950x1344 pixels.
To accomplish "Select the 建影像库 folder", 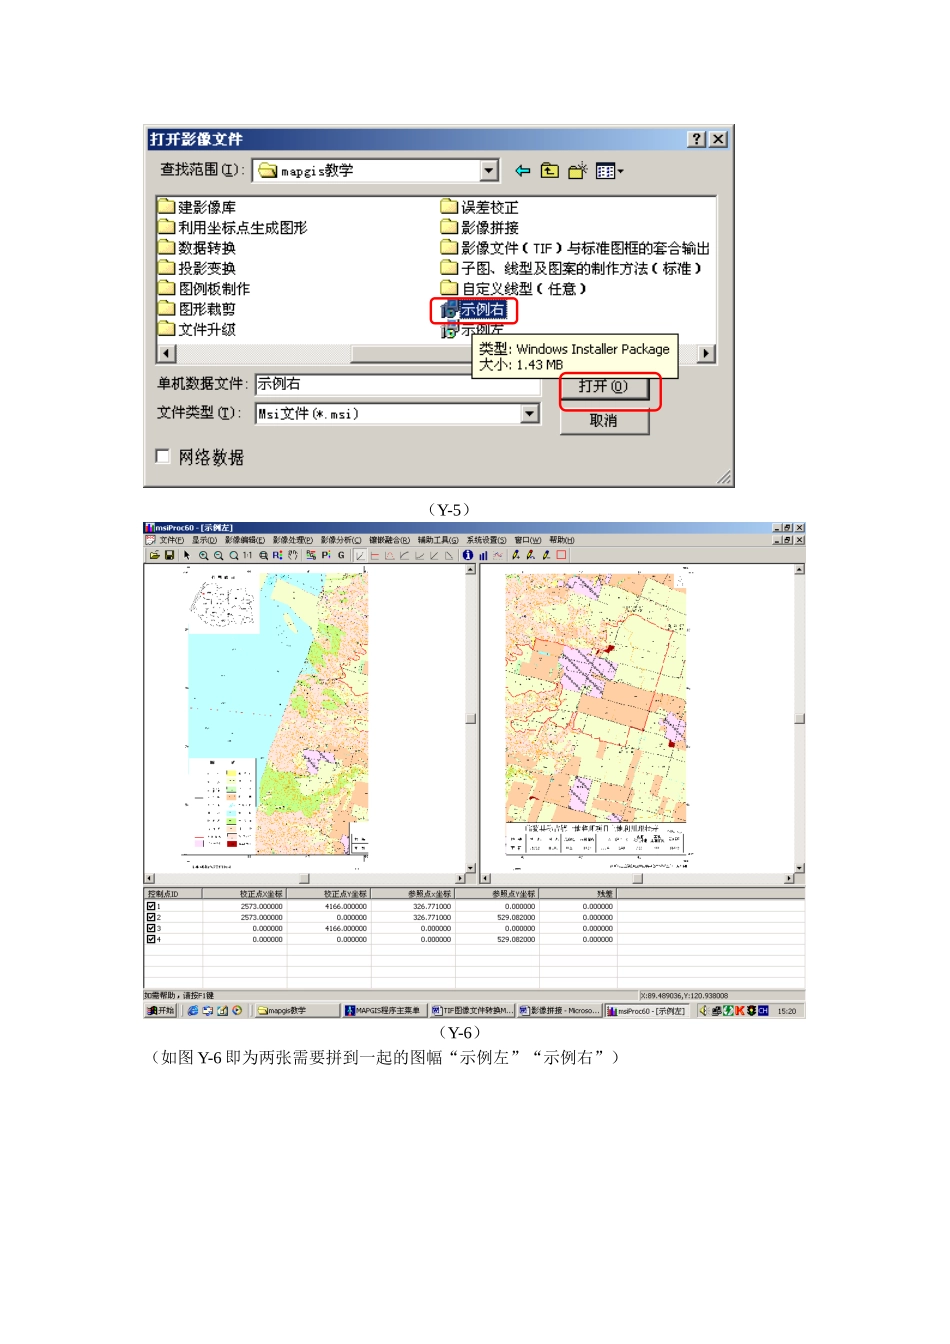I will (x=197, y=207).
